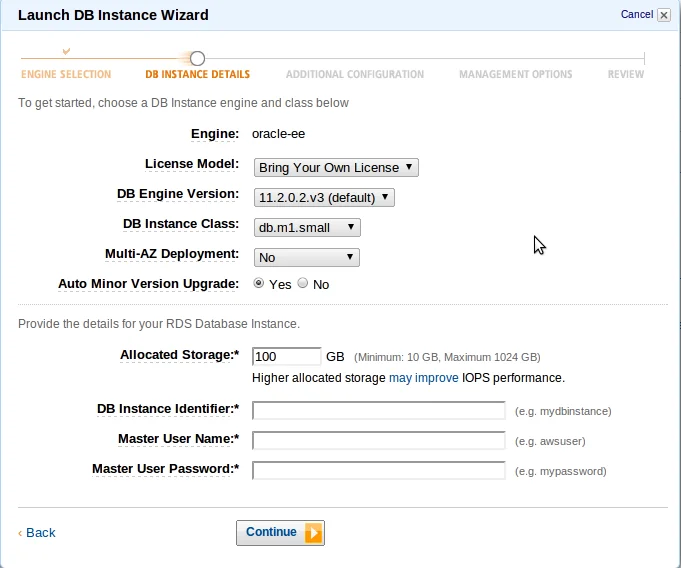Open the 'may improve' link

[423, 378]
